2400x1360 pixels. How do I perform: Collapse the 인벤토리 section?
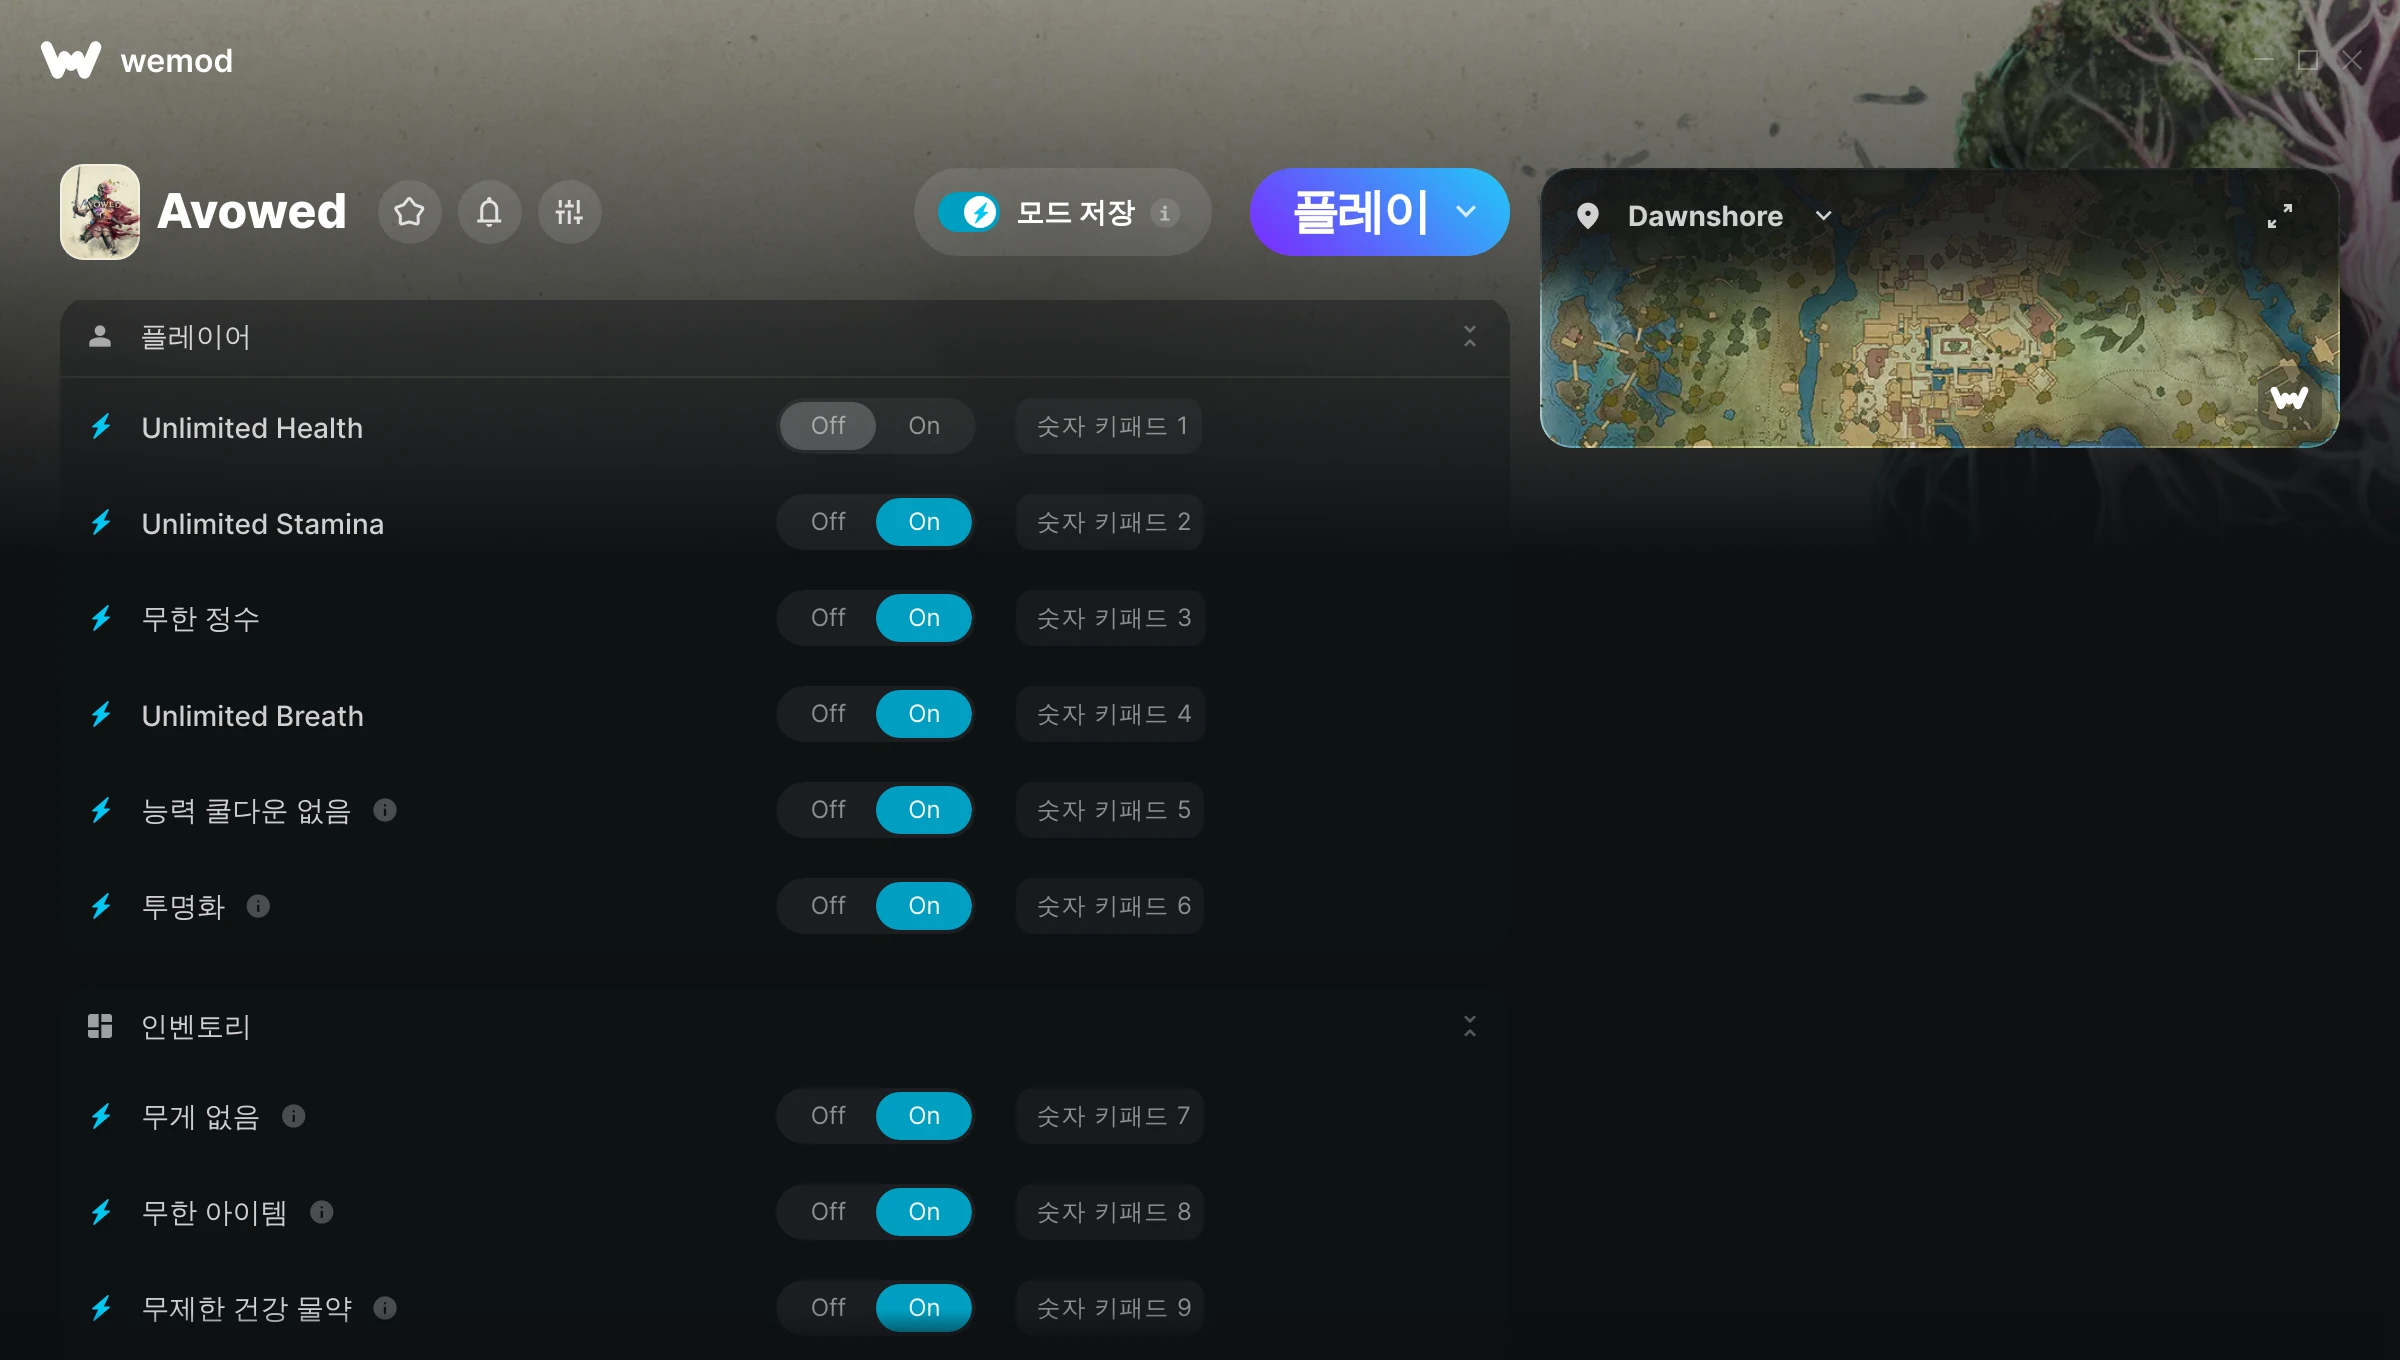pyautogui.click(x=1469, y=1026)
